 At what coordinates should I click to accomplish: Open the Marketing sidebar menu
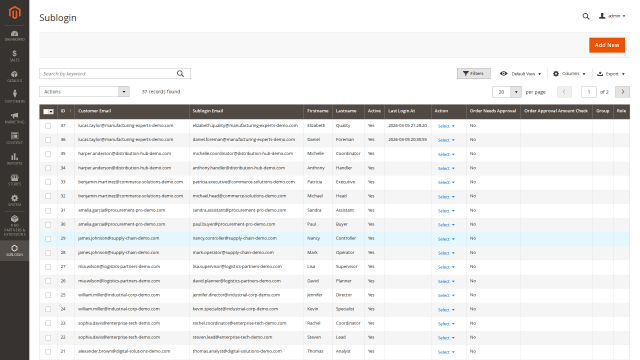tap(14, 118)
